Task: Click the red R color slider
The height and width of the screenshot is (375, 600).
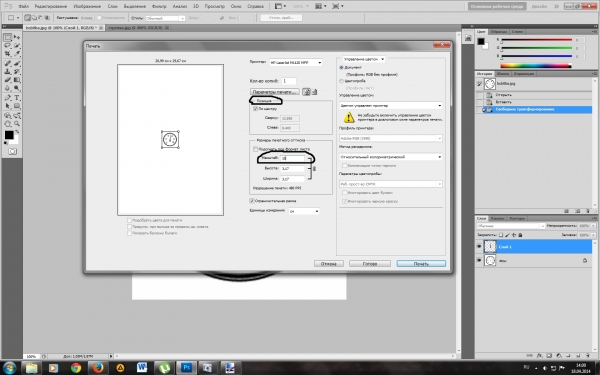Action: (x=536, y=40)
